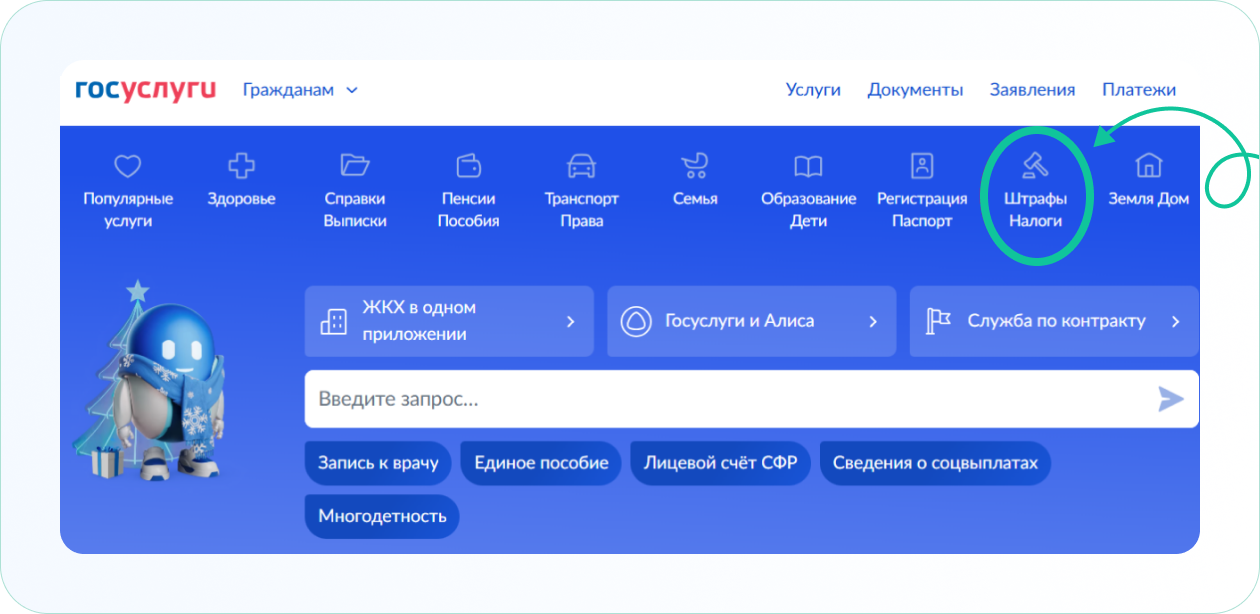The height and width of the screenshot is (614, 1260).
Task: Open the Заявления menu item
Action: [1032, 90]
